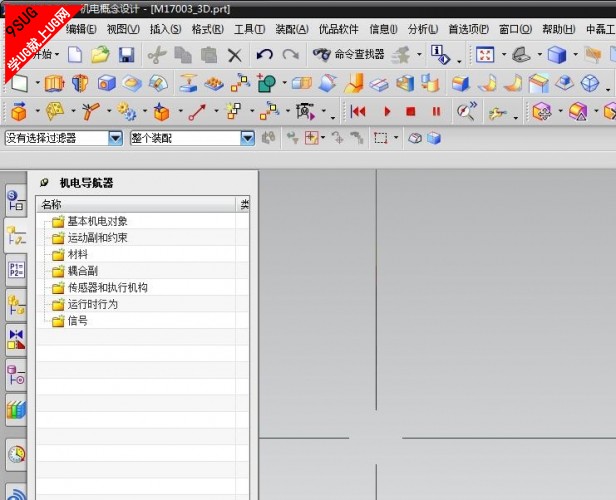Open the Assembly Navigator sidebar tab
The height and width of the screenshot is (500, 616).
[x=16, y=305]
